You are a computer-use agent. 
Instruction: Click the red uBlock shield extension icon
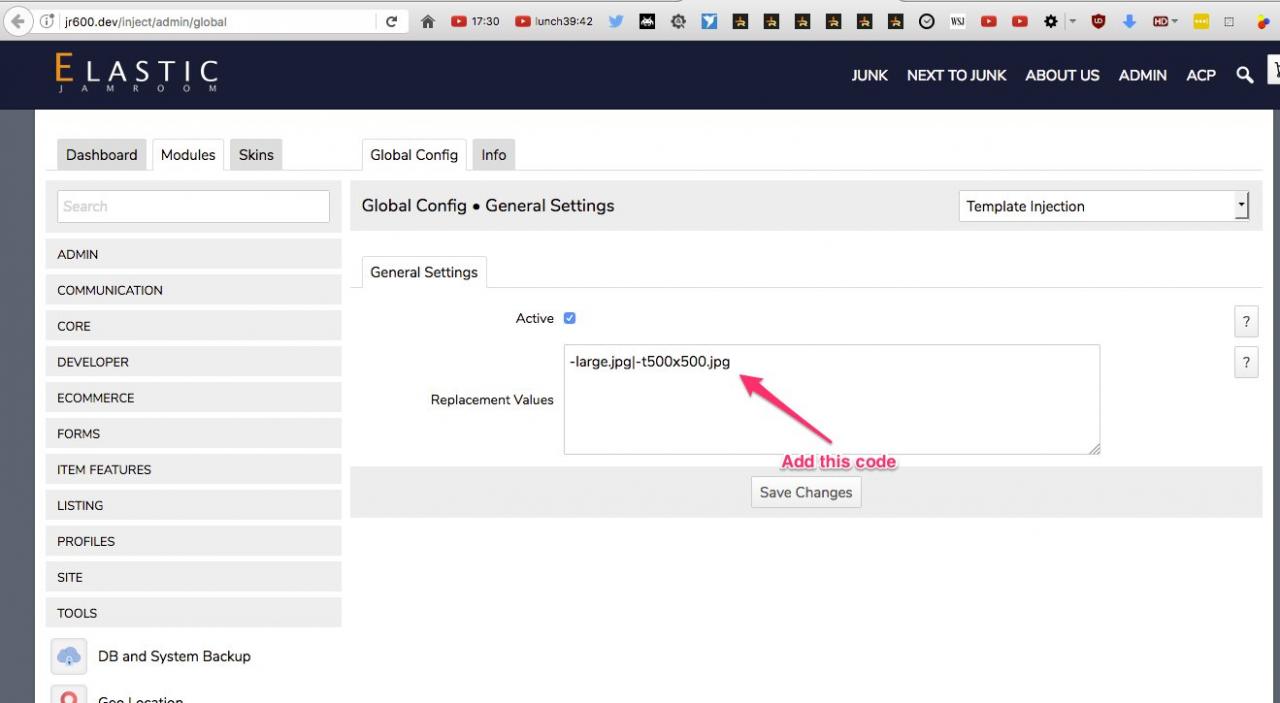[x=1098, y=21]
